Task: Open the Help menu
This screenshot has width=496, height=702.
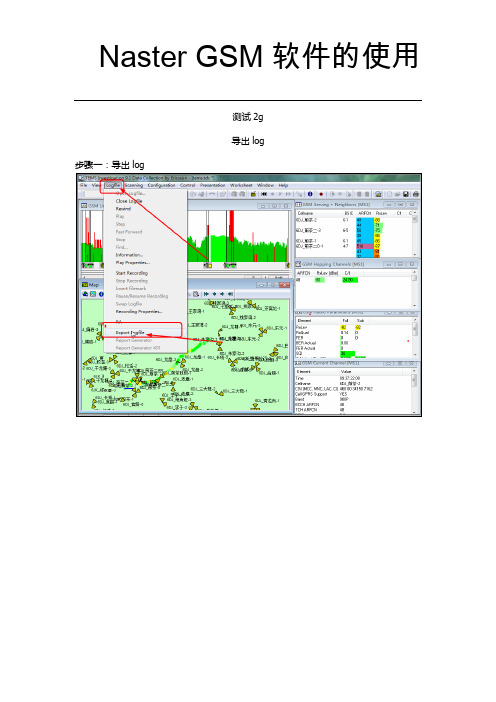Action: pos(283,185)
